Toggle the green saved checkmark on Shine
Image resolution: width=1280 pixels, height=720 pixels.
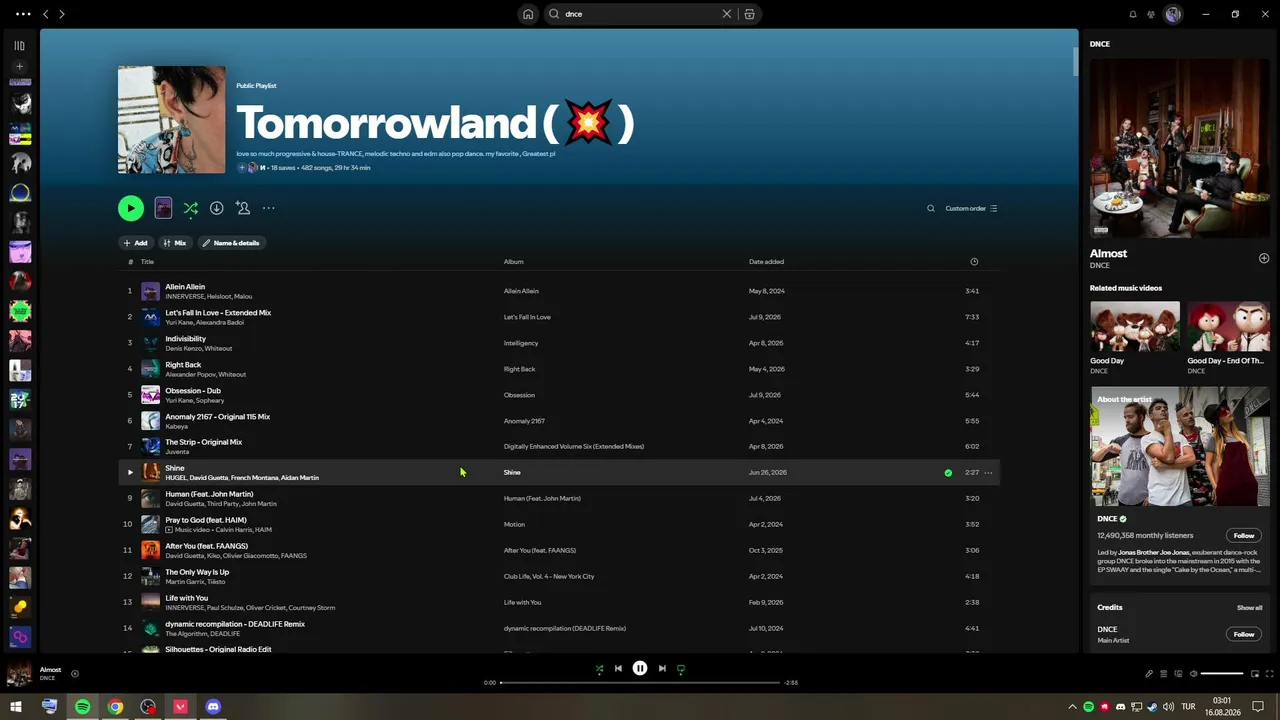[948, 472]
